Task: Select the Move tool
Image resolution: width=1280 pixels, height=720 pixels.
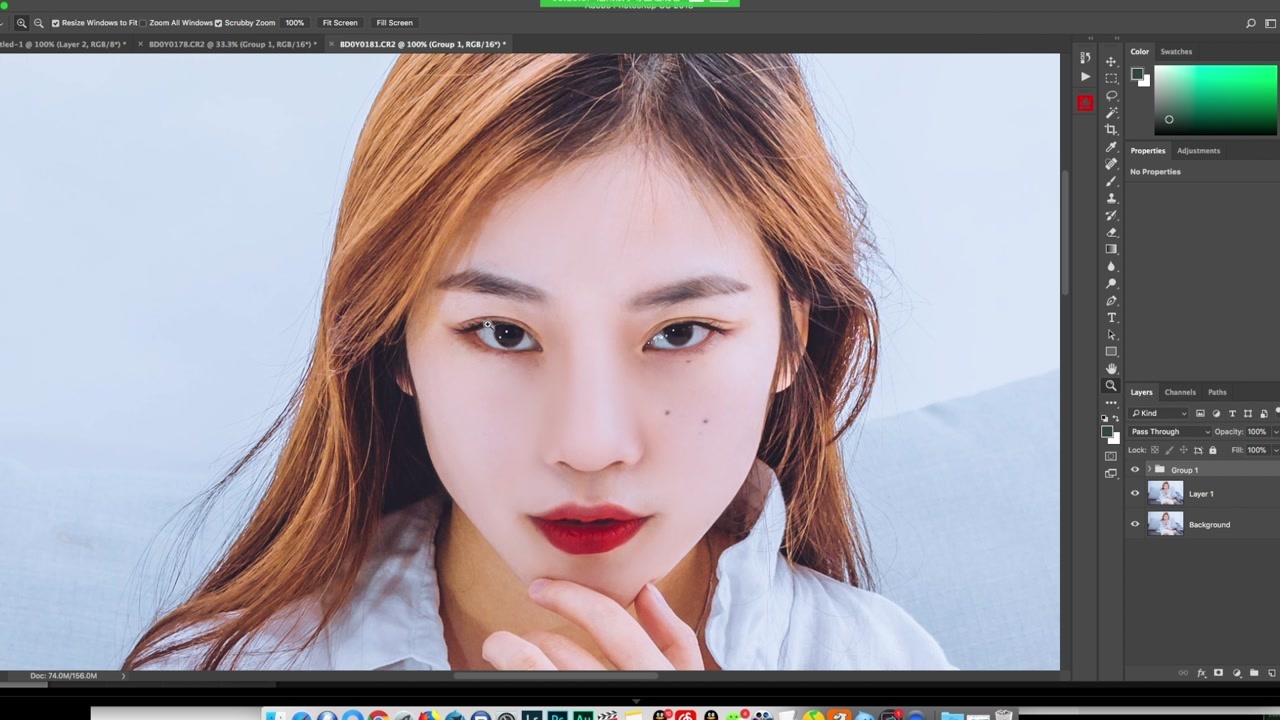Action: (x=1111, y=61)
